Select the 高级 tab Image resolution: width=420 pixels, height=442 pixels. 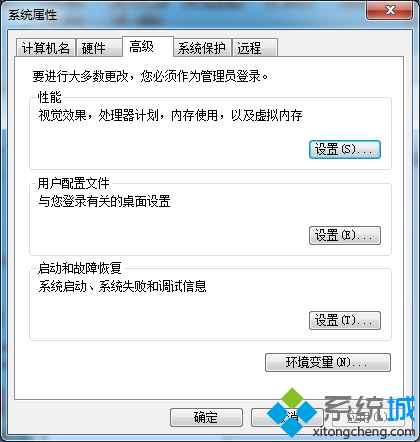coord(148,46)
